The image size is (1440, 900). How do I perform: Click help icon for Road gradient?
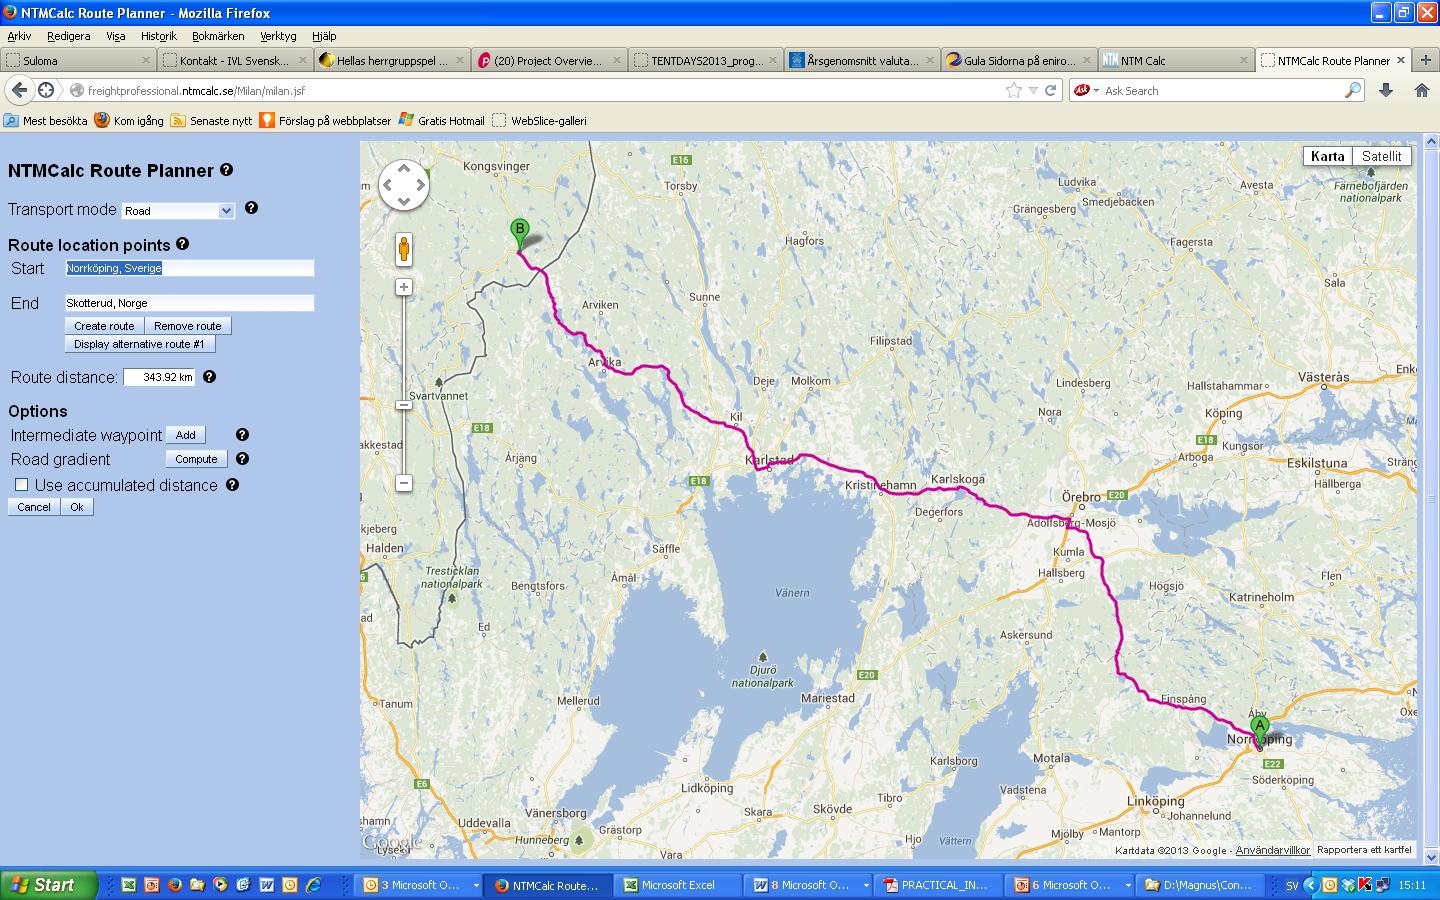click(242, 459)
